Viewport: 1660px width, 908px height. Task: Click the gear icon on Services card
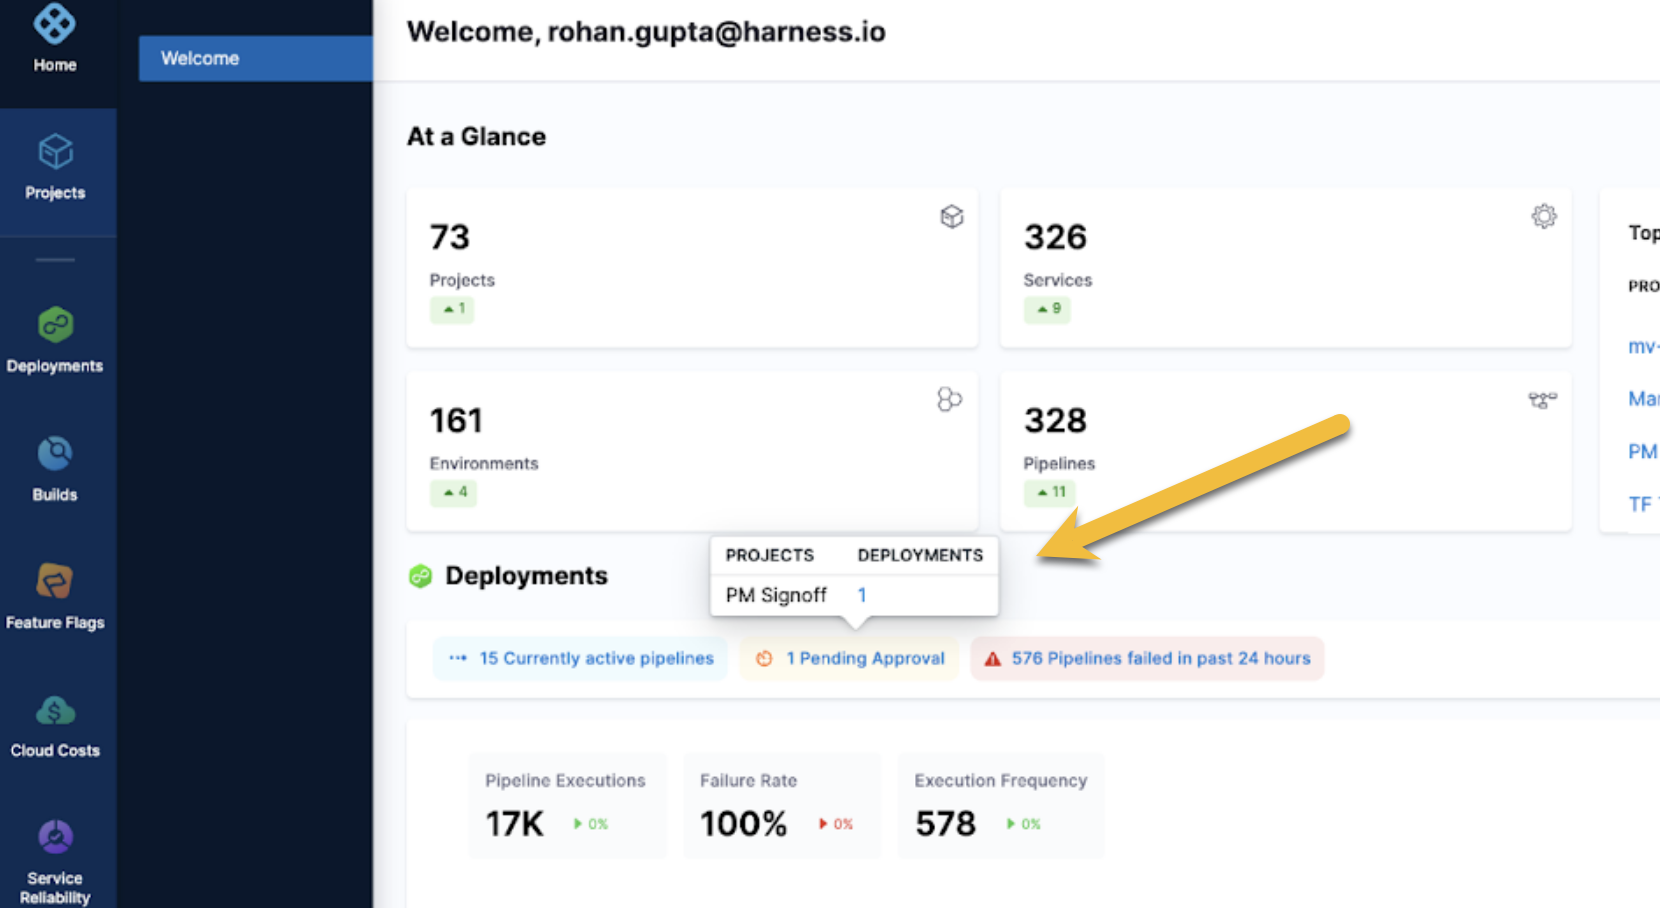pos(1543,217)
